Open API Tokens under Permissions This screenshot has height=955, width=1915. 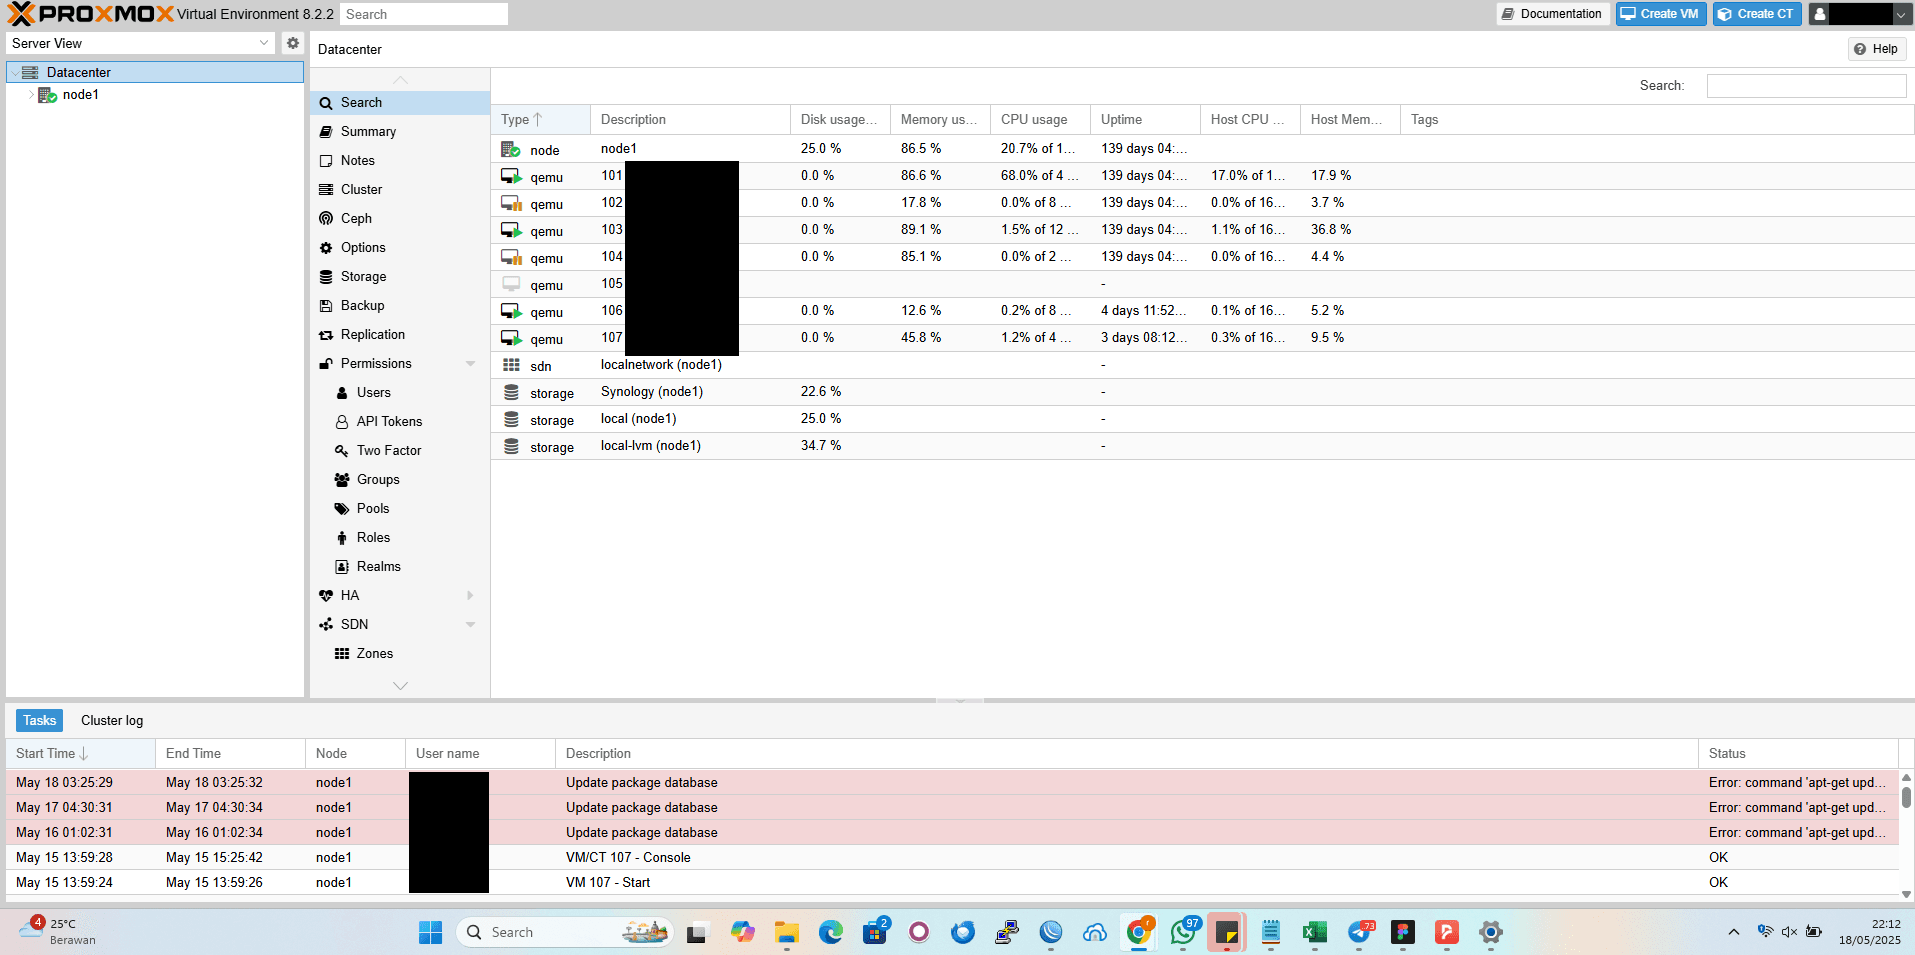pos(388,422)
